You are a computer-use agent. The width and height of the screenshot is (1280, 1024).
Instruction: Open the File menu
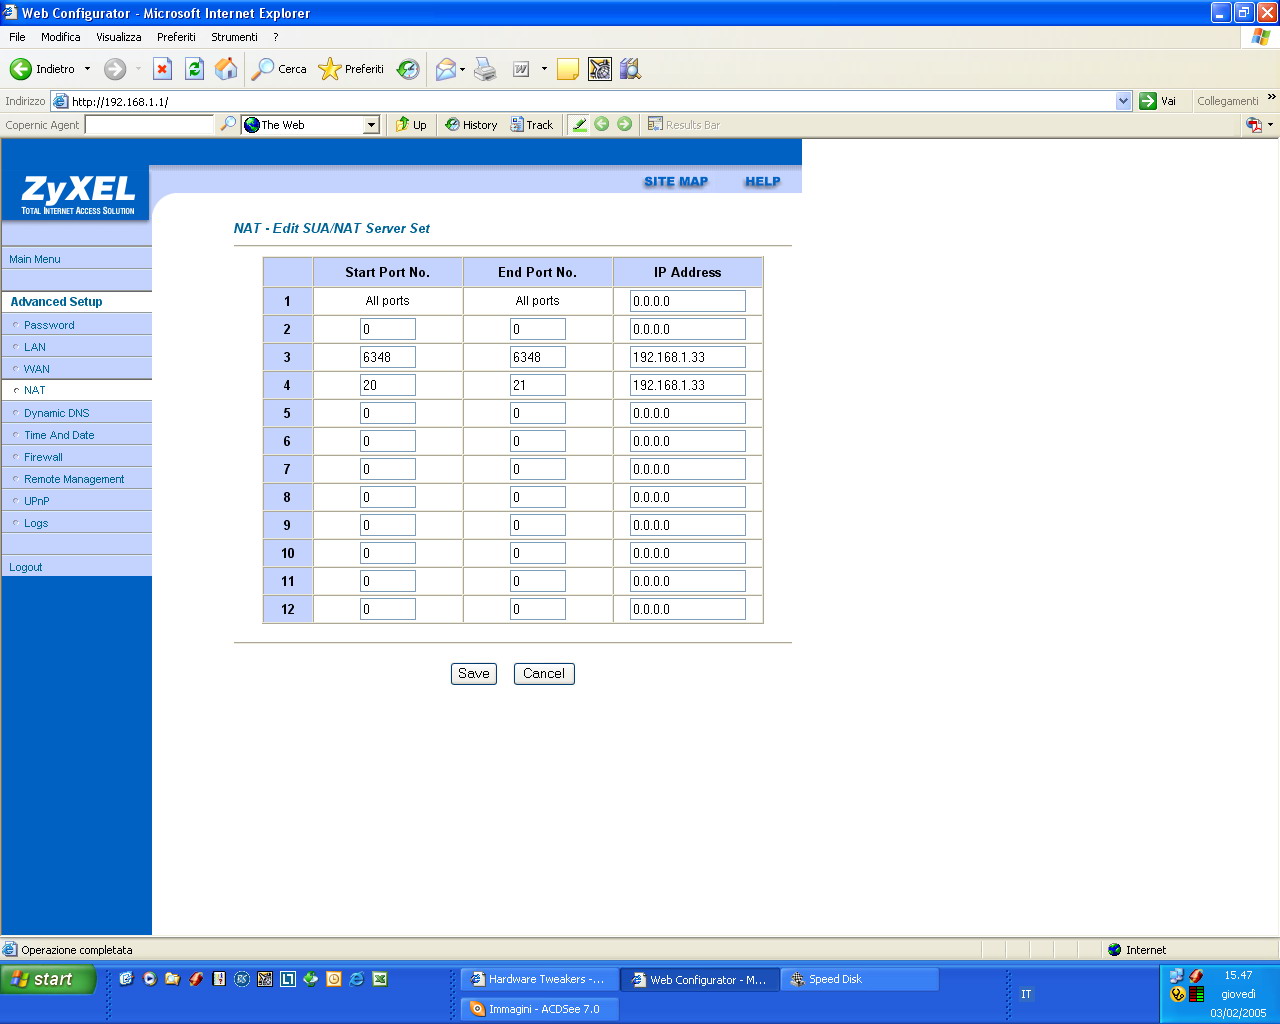coord(17,37)
